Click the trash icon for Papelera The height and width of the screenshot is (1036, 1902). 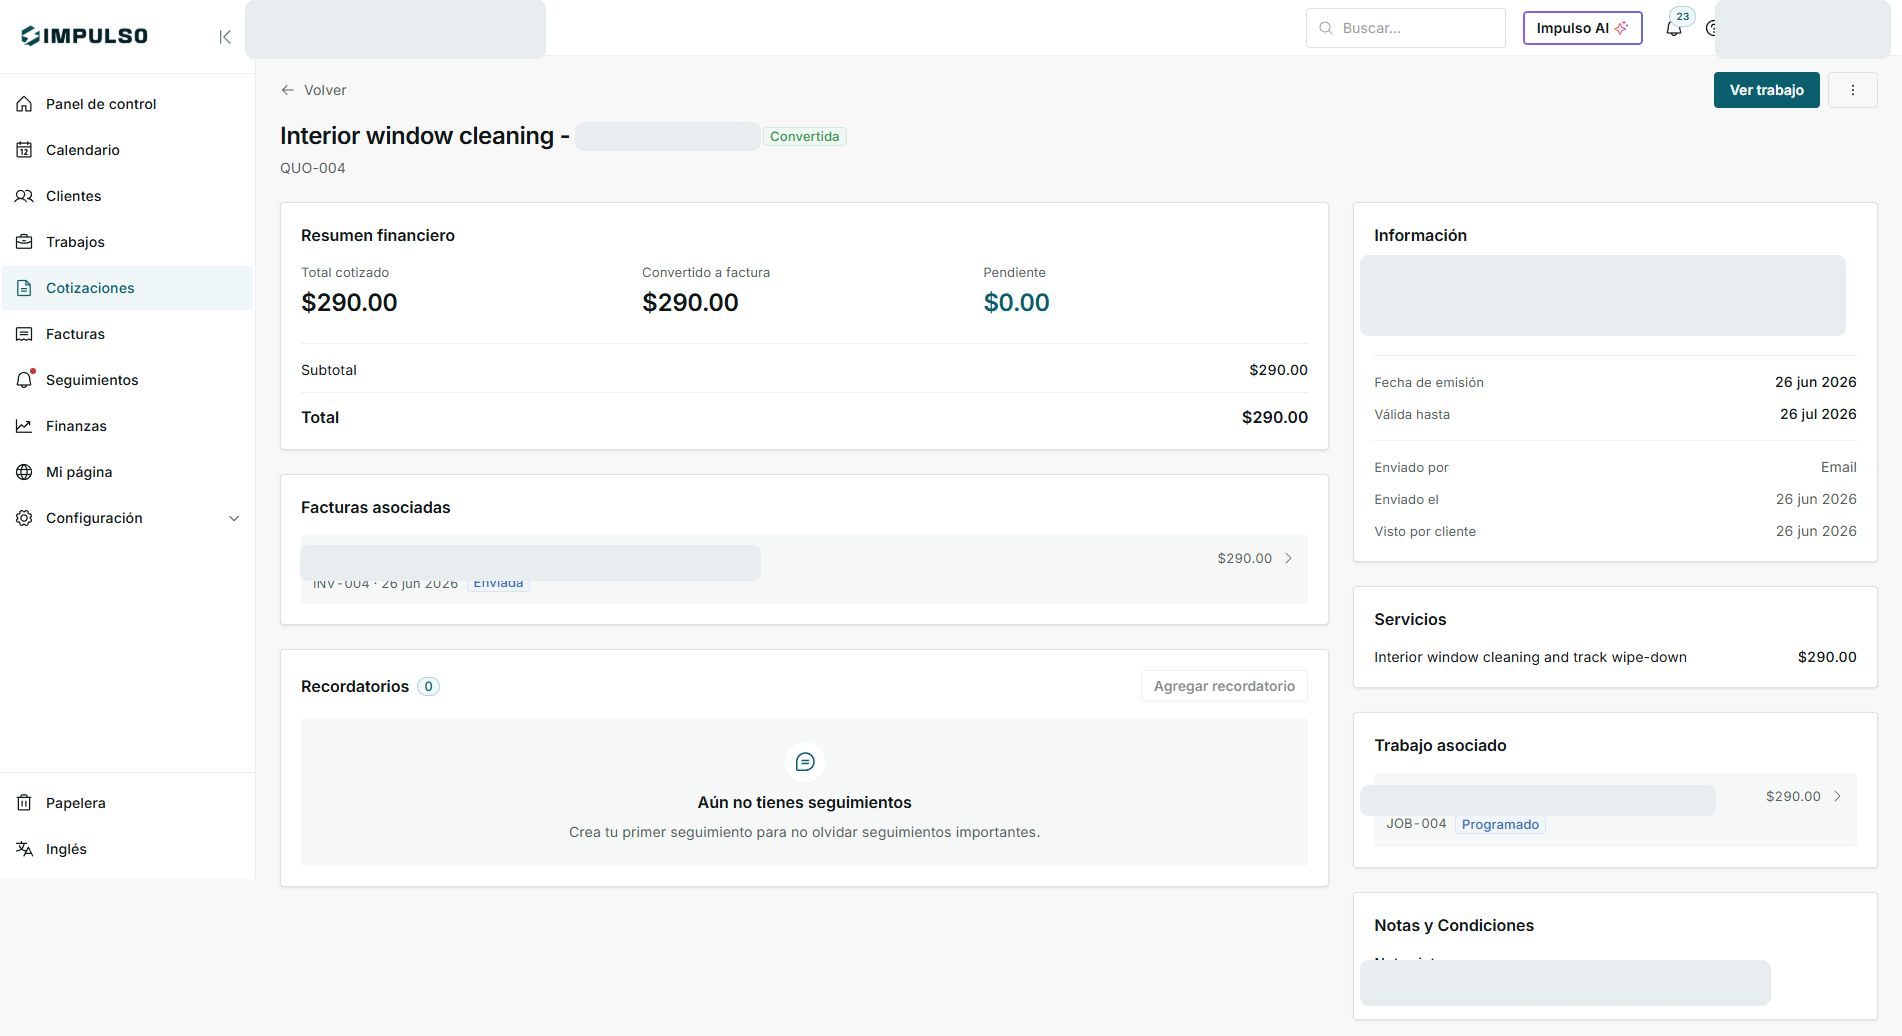click(24, 803)
